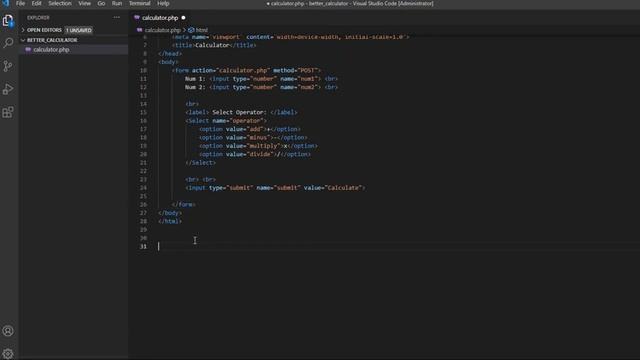Click the "add" option value
This screenshot has width=640, height=360.
click(256, 129)
